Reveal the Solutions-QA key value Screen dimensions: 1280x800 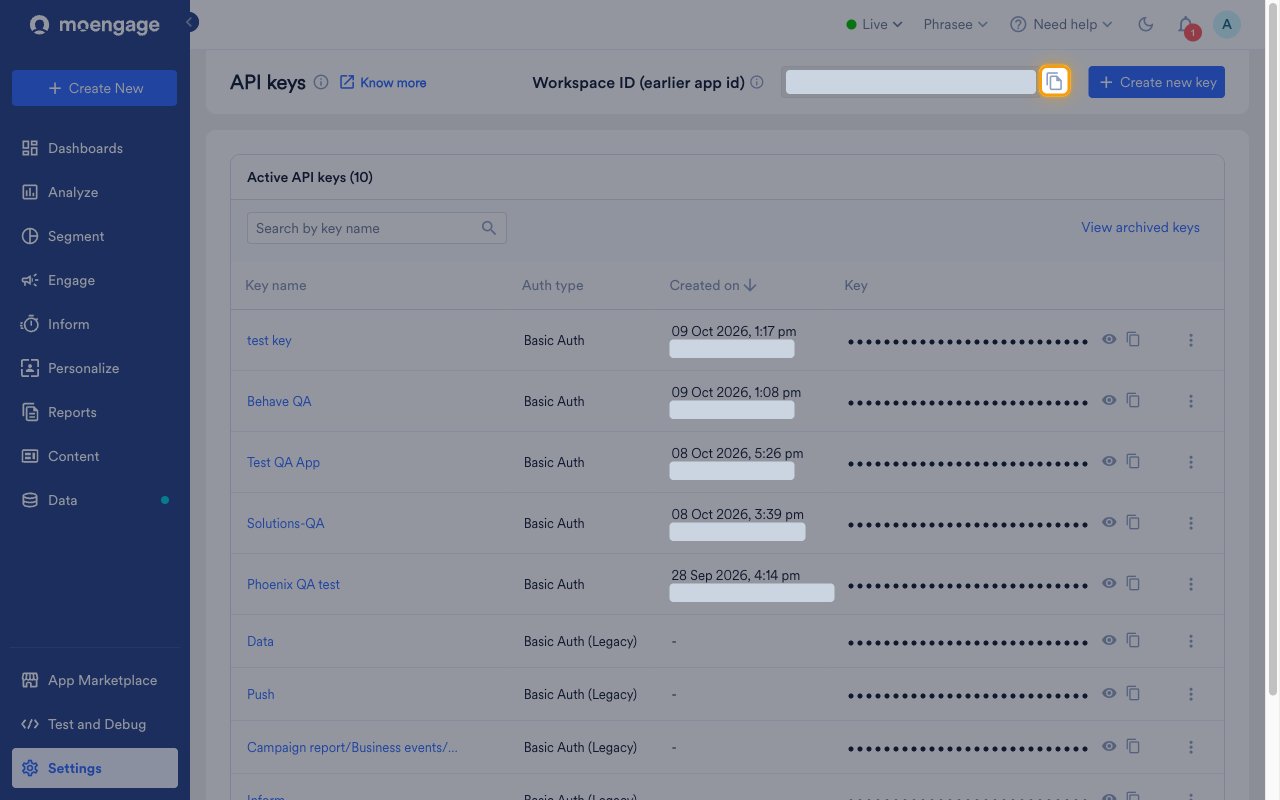1109,523
